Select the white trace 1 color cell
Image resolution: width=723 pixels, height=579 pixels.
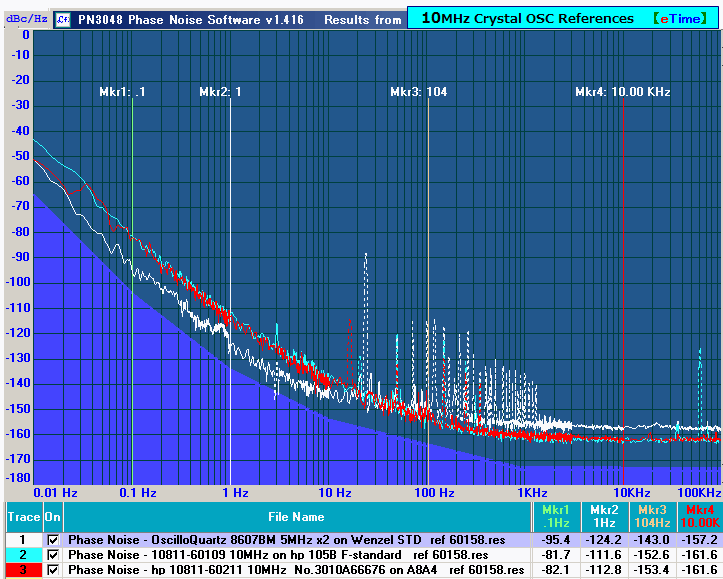(22, 540)
